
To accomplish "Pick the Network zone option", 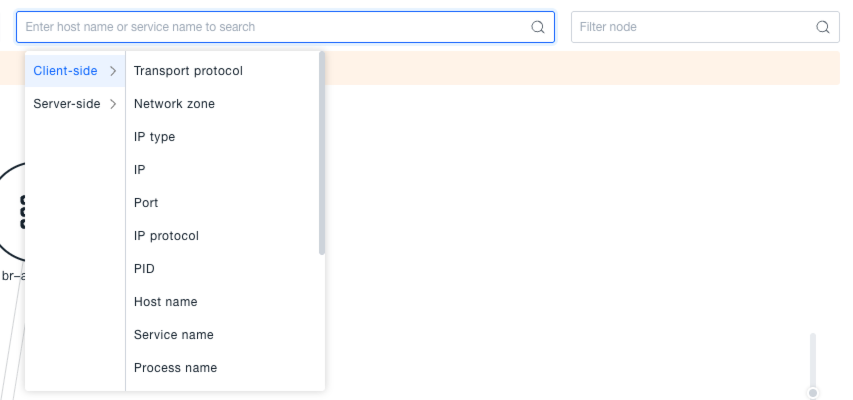I will coord(174,104).
